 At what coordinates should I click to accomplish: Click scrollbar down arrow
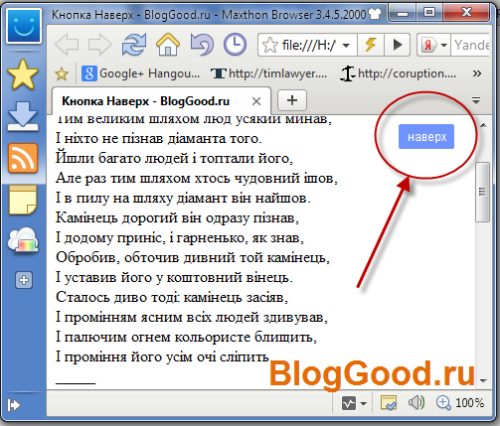pyautogui.click(x=483, y=380)
